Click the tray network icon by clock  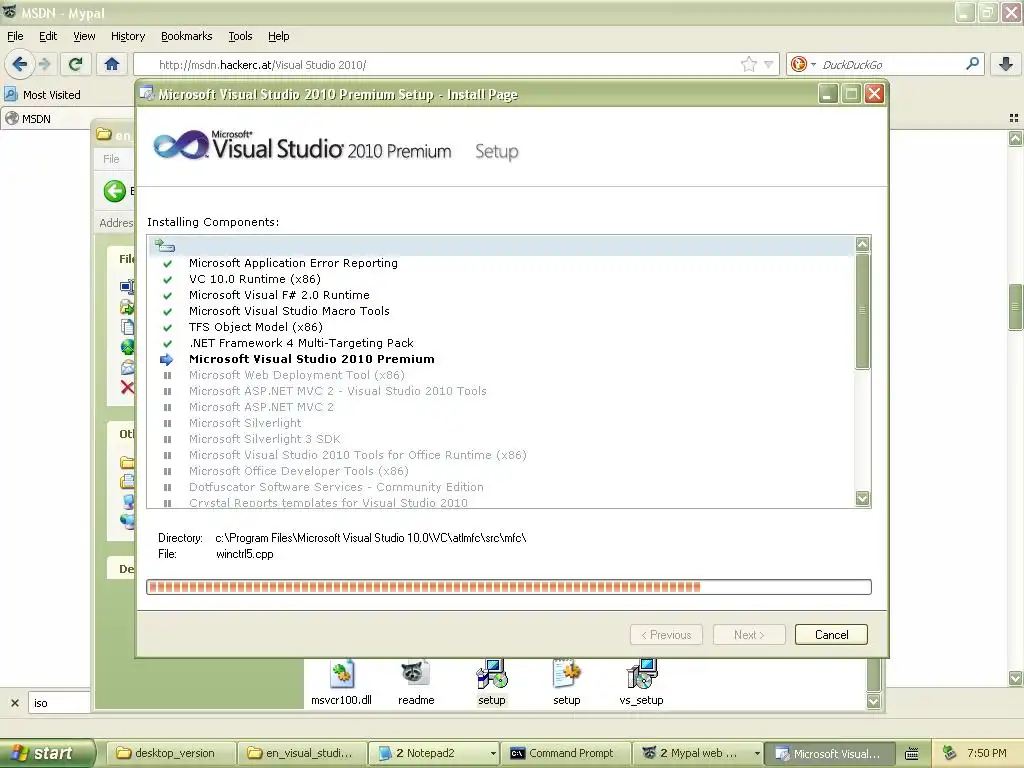coord(949,753)
